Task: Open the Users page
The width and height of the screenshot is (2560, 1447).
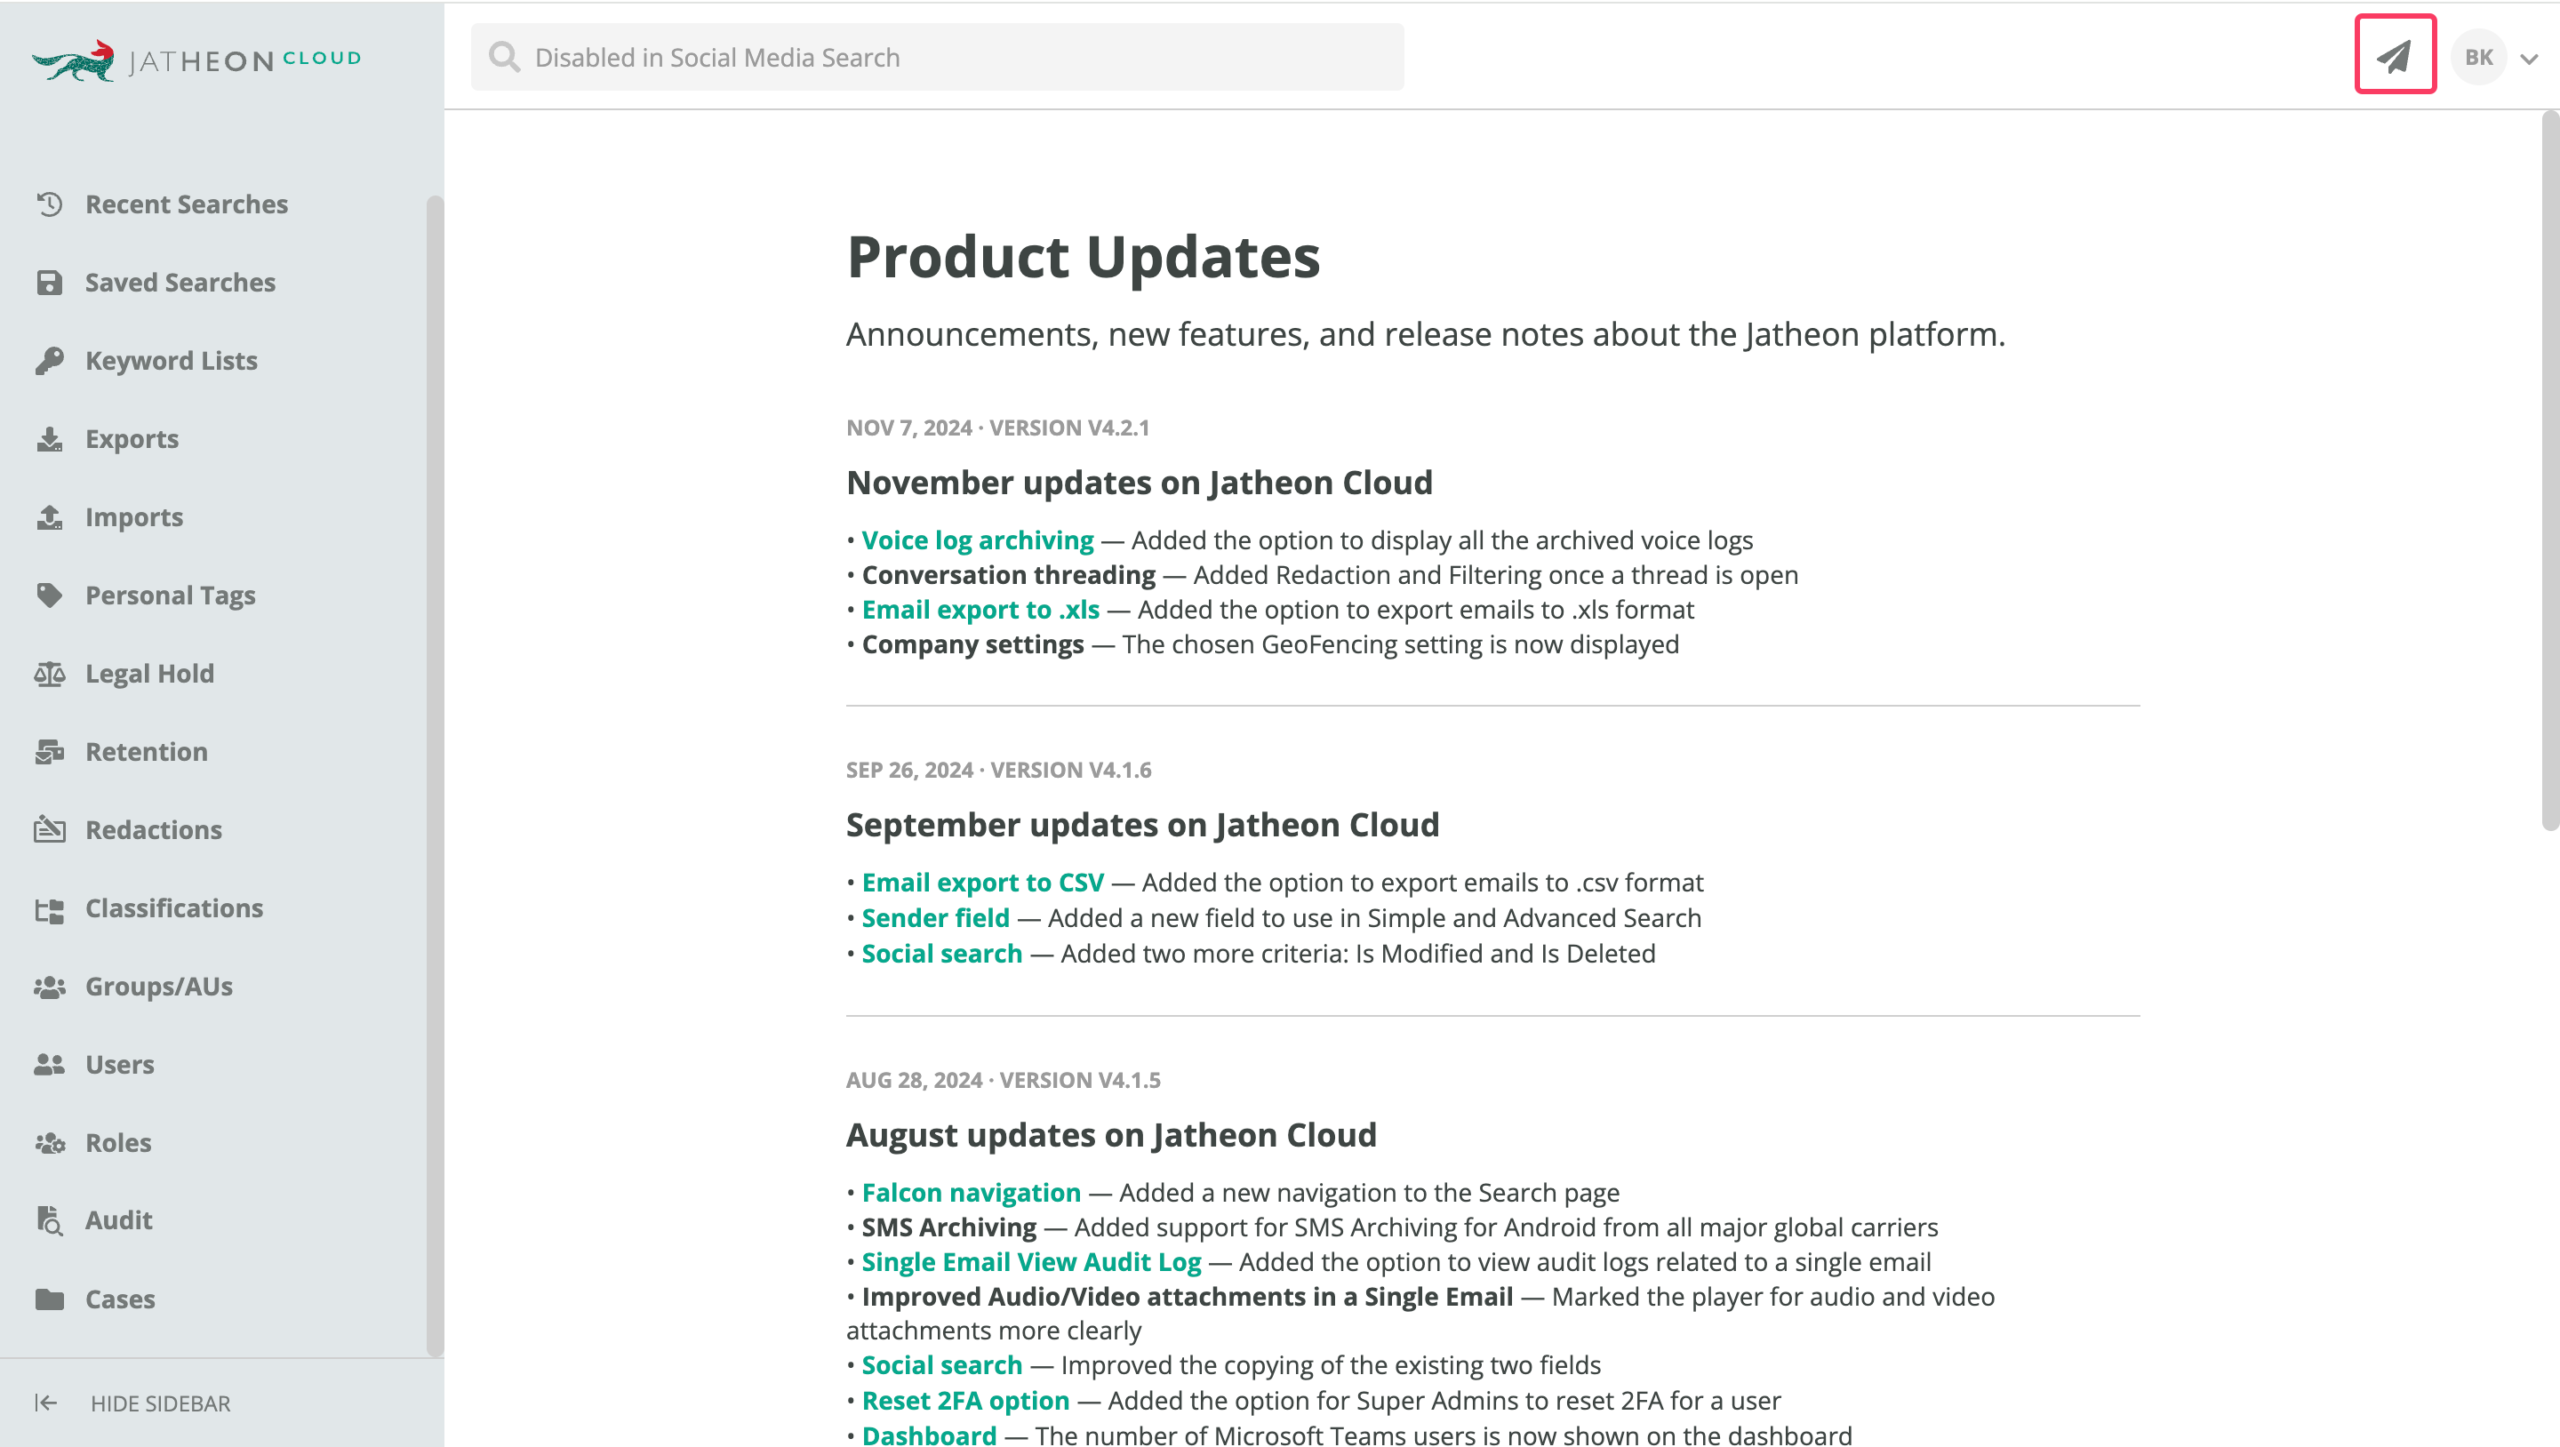Action: (119, 1065)
